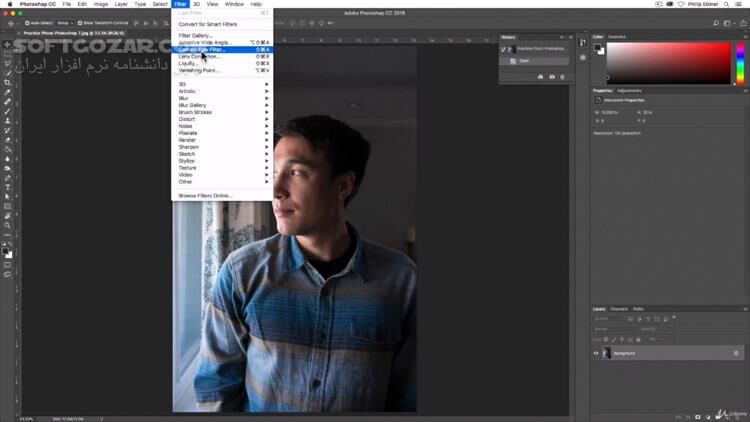Expand the Noise filter submenu
750x422 pixels.
222,126
